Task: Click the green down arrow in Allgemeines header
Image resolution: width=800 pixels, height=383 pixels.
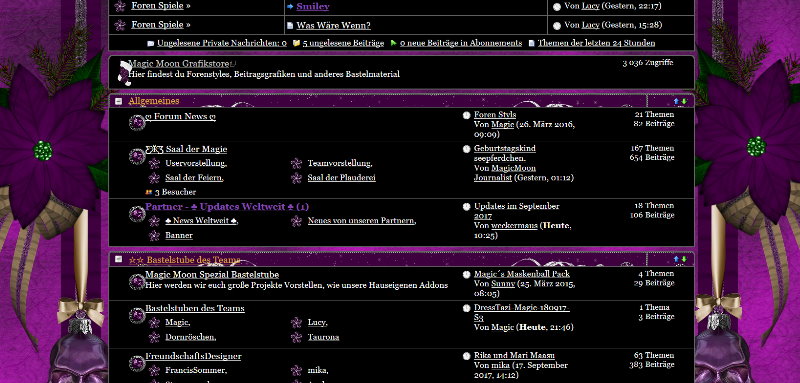Action: 684,101
